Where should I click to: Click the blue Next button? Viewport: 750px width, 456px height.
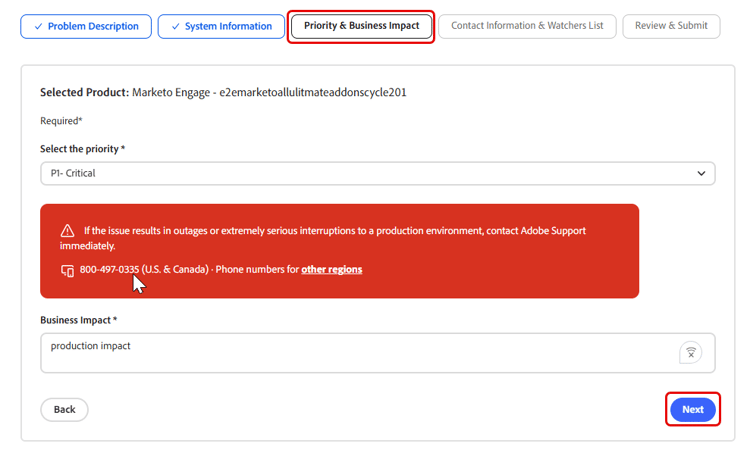point(693,410)
